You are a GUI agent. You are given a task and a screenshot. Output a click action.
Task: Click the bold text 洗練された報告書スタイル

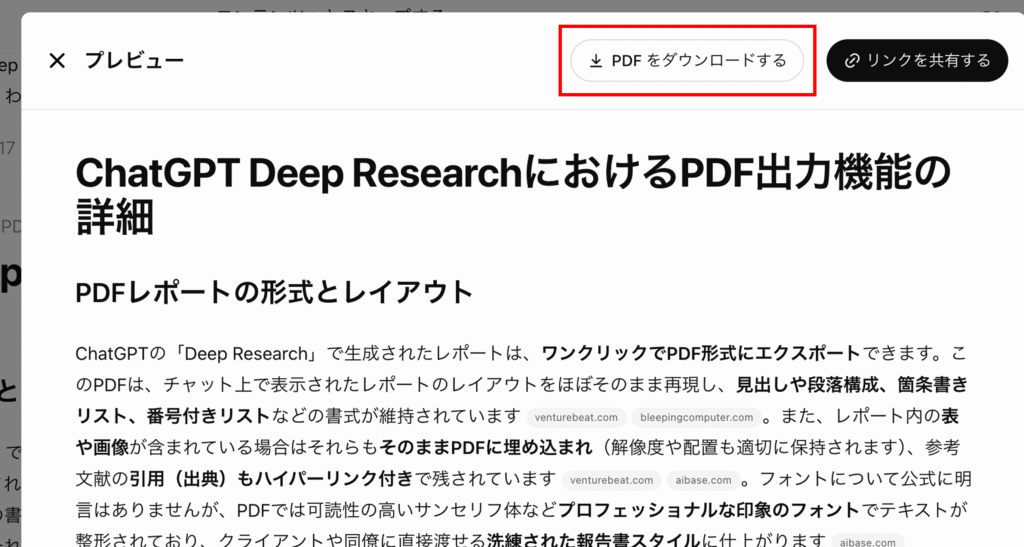594,540
